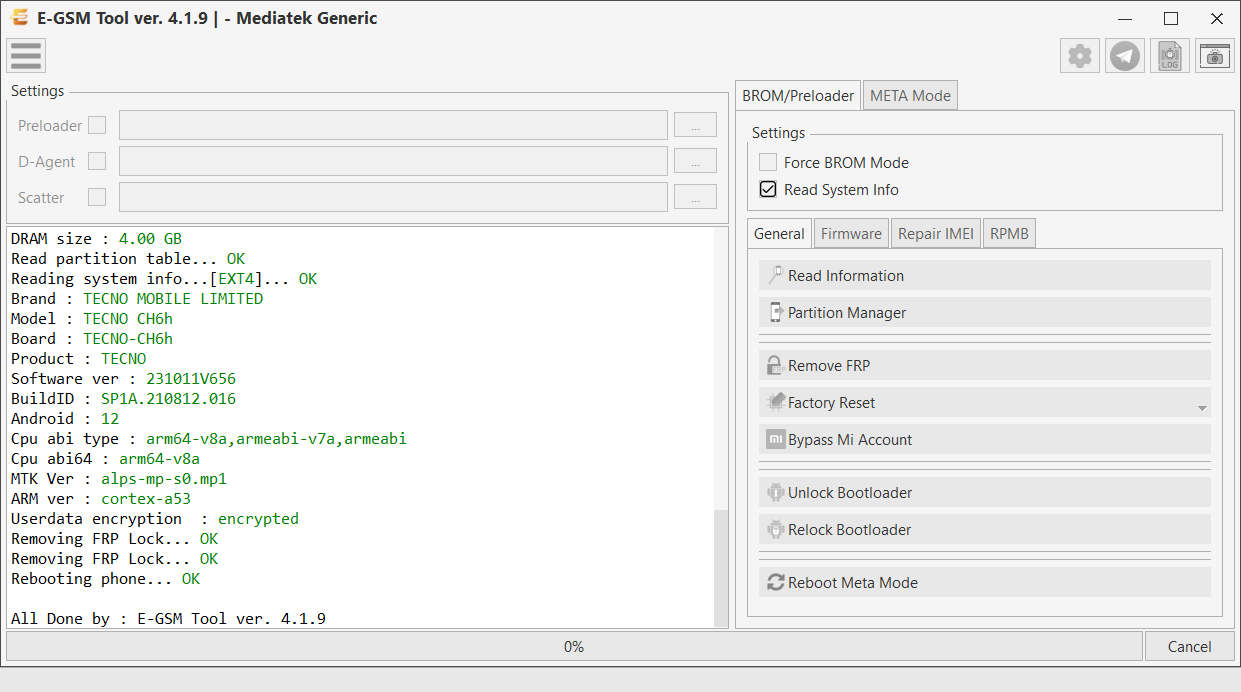Click log line 'BuildID : SP1A.210812.016'
This screenshot has width=1241, height=692.
click(123, 398)
